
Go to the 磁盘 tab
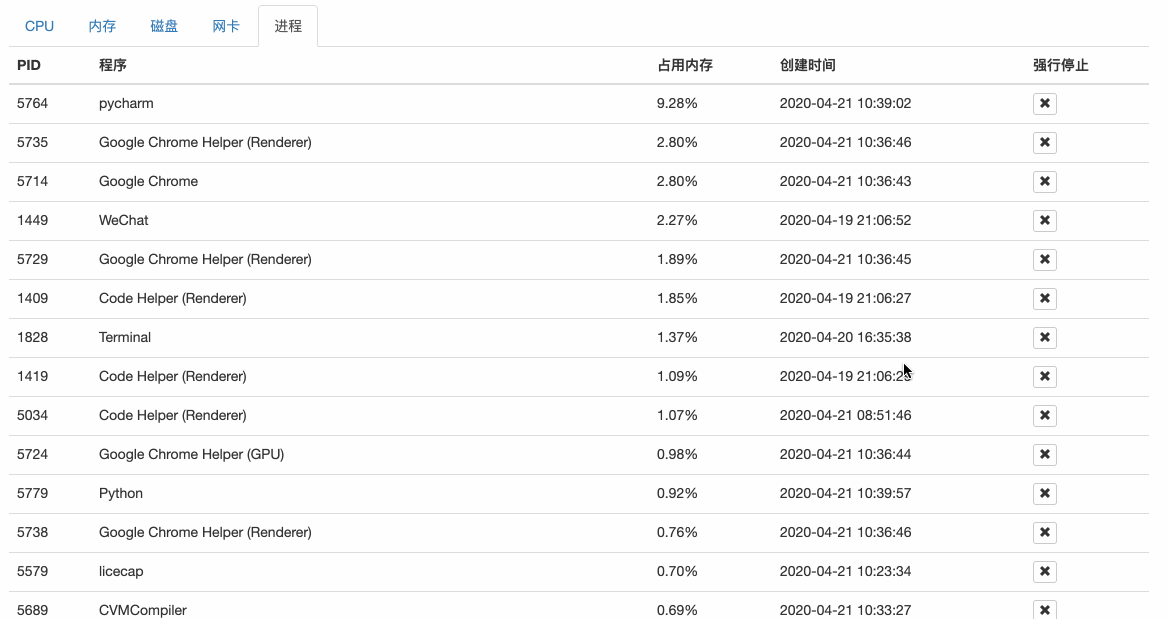coord(164,26)
